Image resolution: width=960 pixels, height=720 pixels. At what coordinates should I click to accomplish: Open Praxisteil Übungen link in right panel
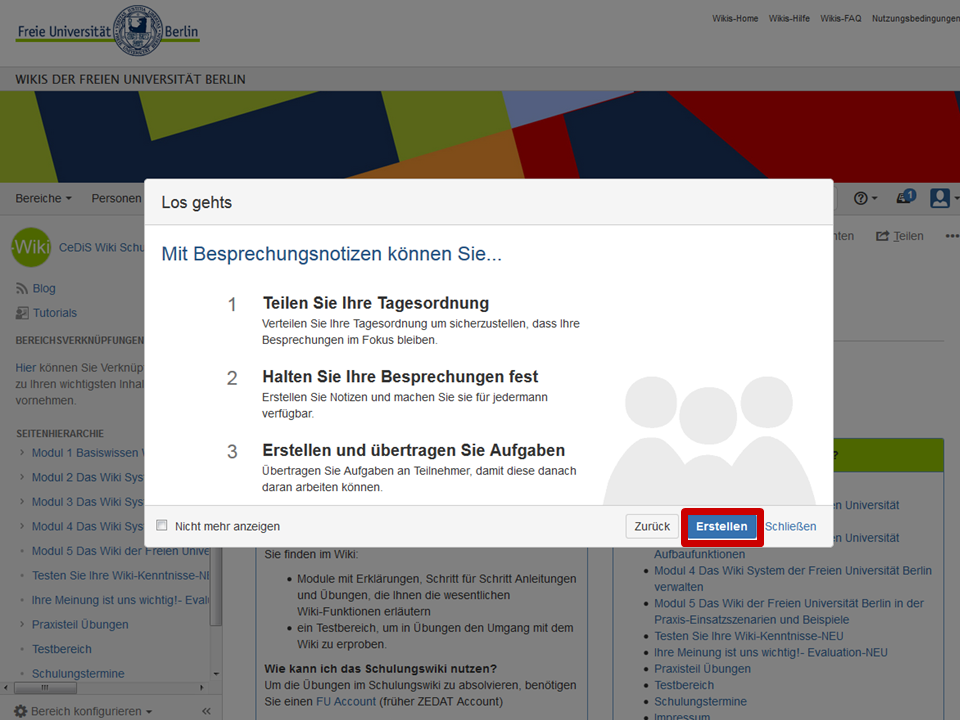point(702,669)
